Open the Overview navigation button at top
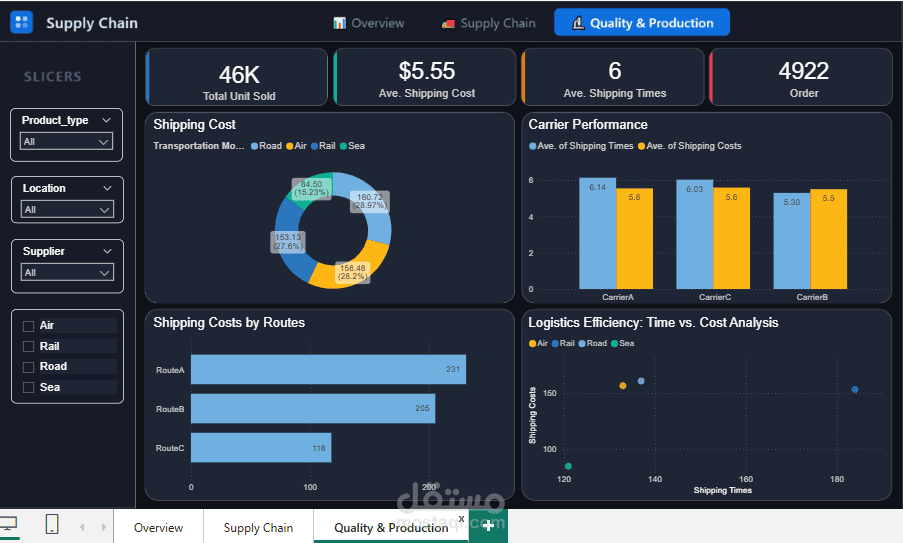 (x=369, y=23)
